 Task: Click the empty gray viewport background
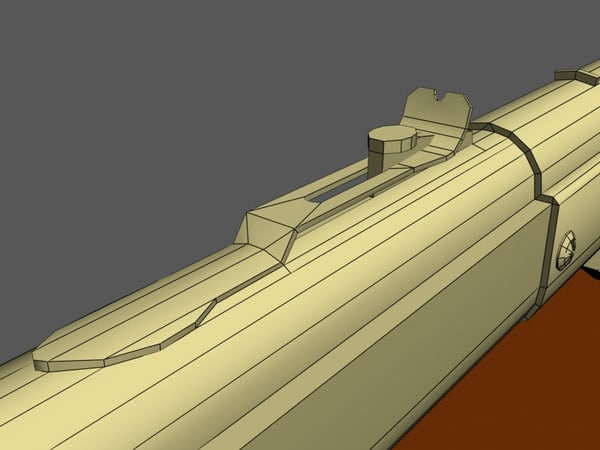pyautogui.click(x=150, y=120)
